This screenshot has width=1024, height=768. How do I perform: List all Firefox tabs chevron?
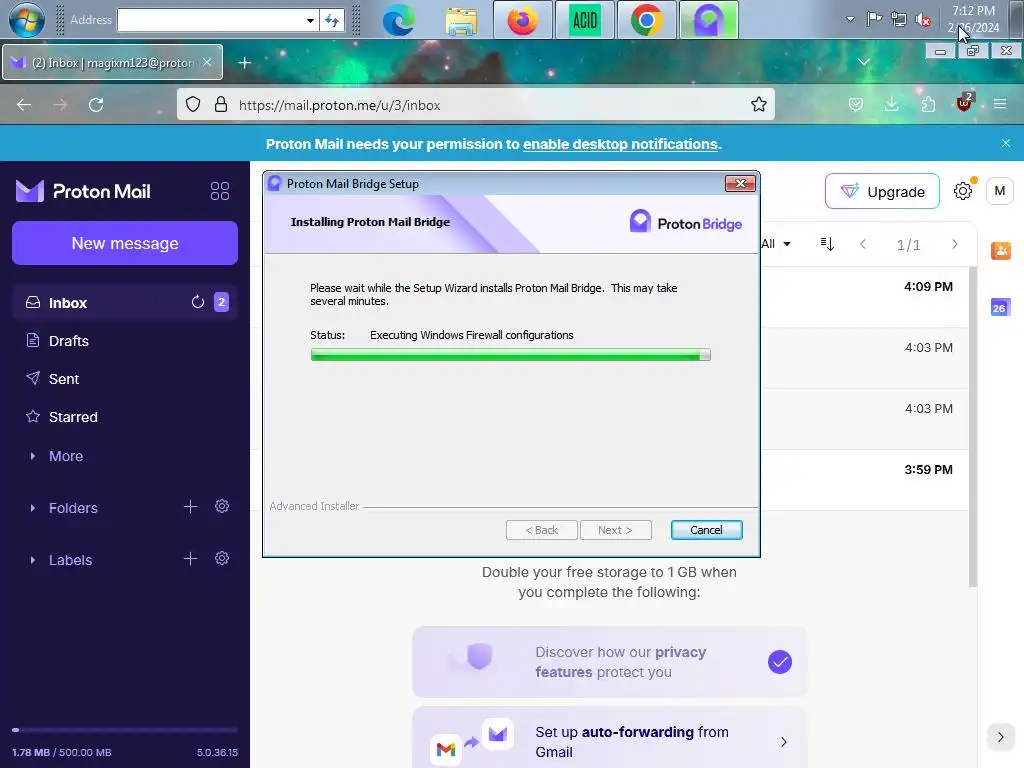coord(863,62)
